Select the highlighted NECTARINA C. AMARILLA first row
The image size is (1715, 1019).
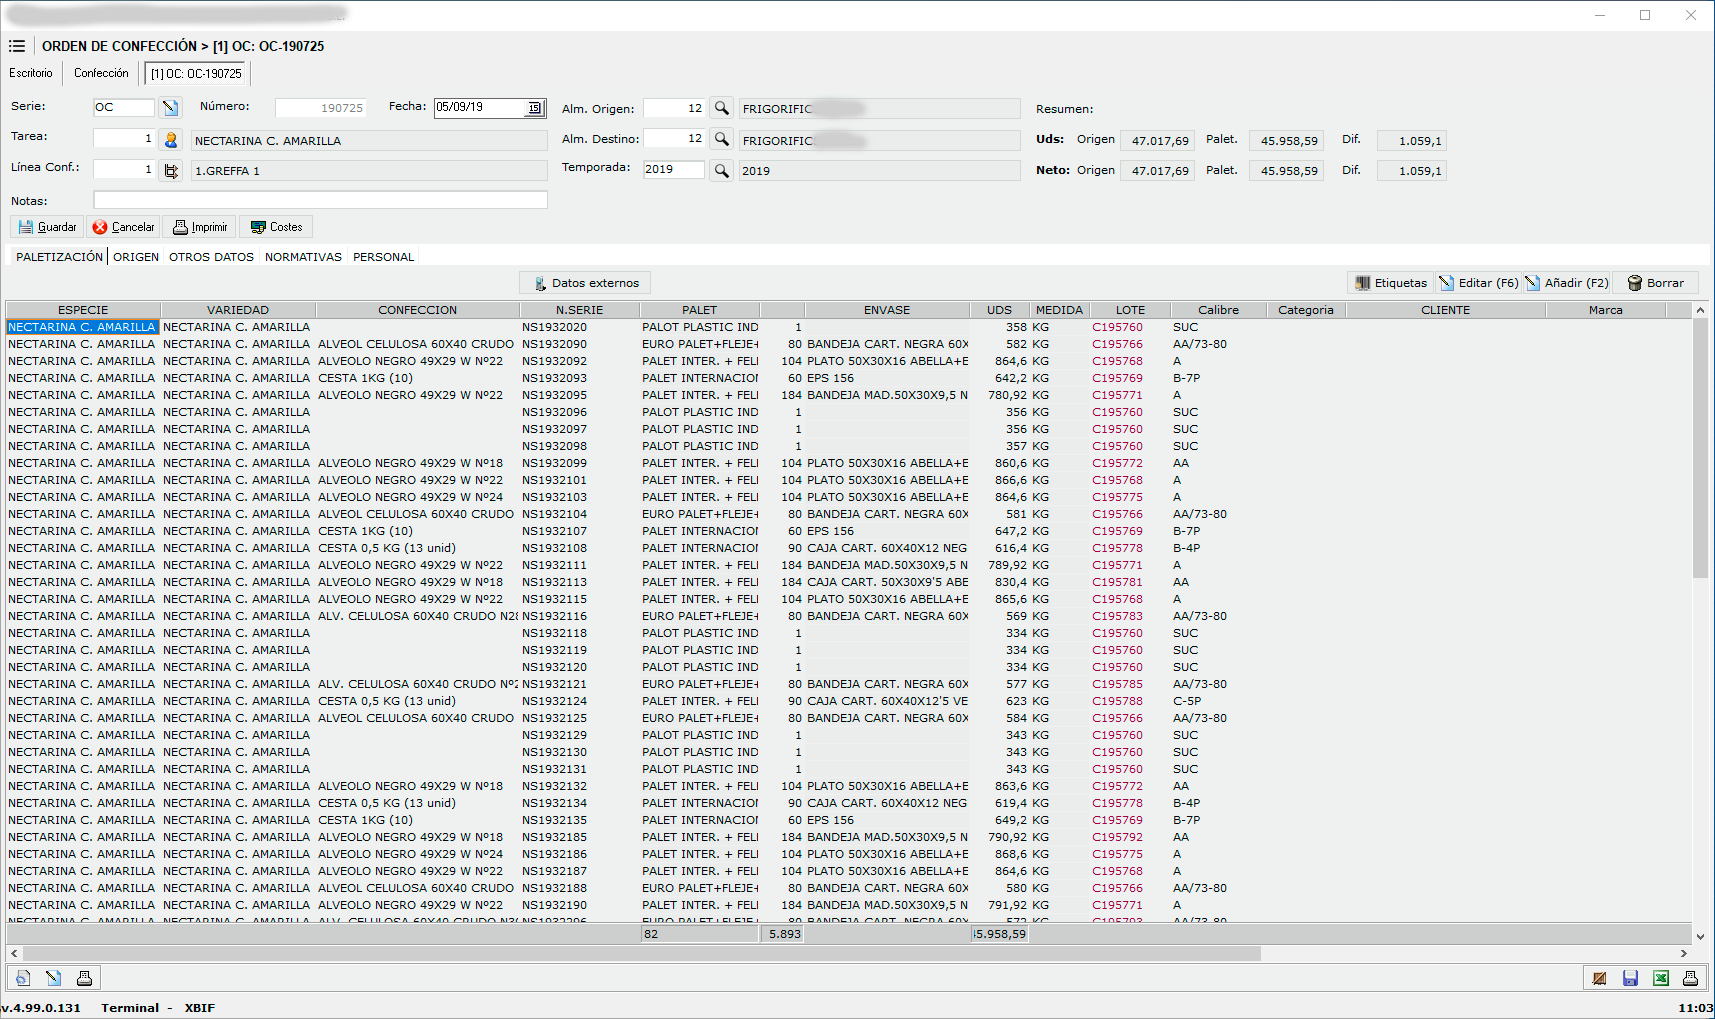click(x=83, y=327)
